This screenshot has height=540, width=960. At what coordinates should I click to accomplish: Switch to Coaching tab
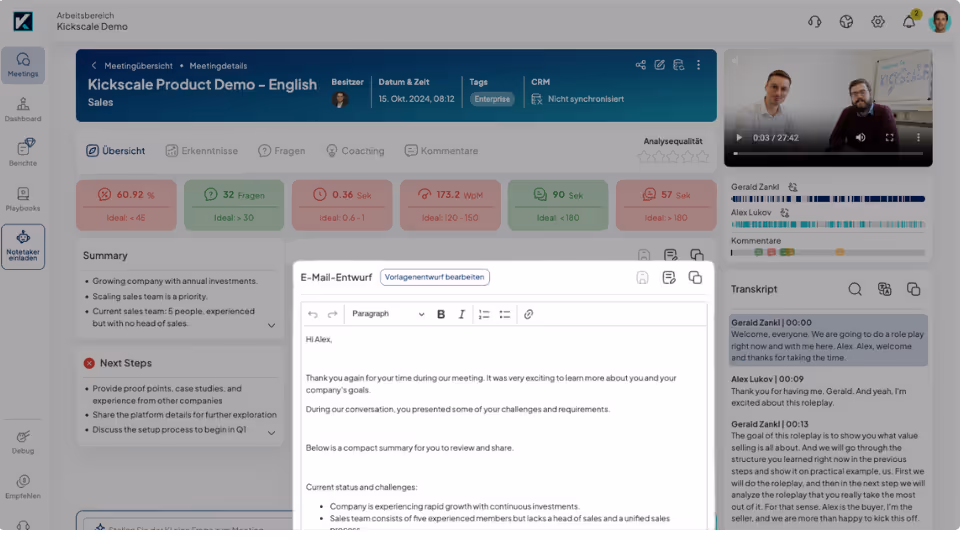tap(355, 151)
